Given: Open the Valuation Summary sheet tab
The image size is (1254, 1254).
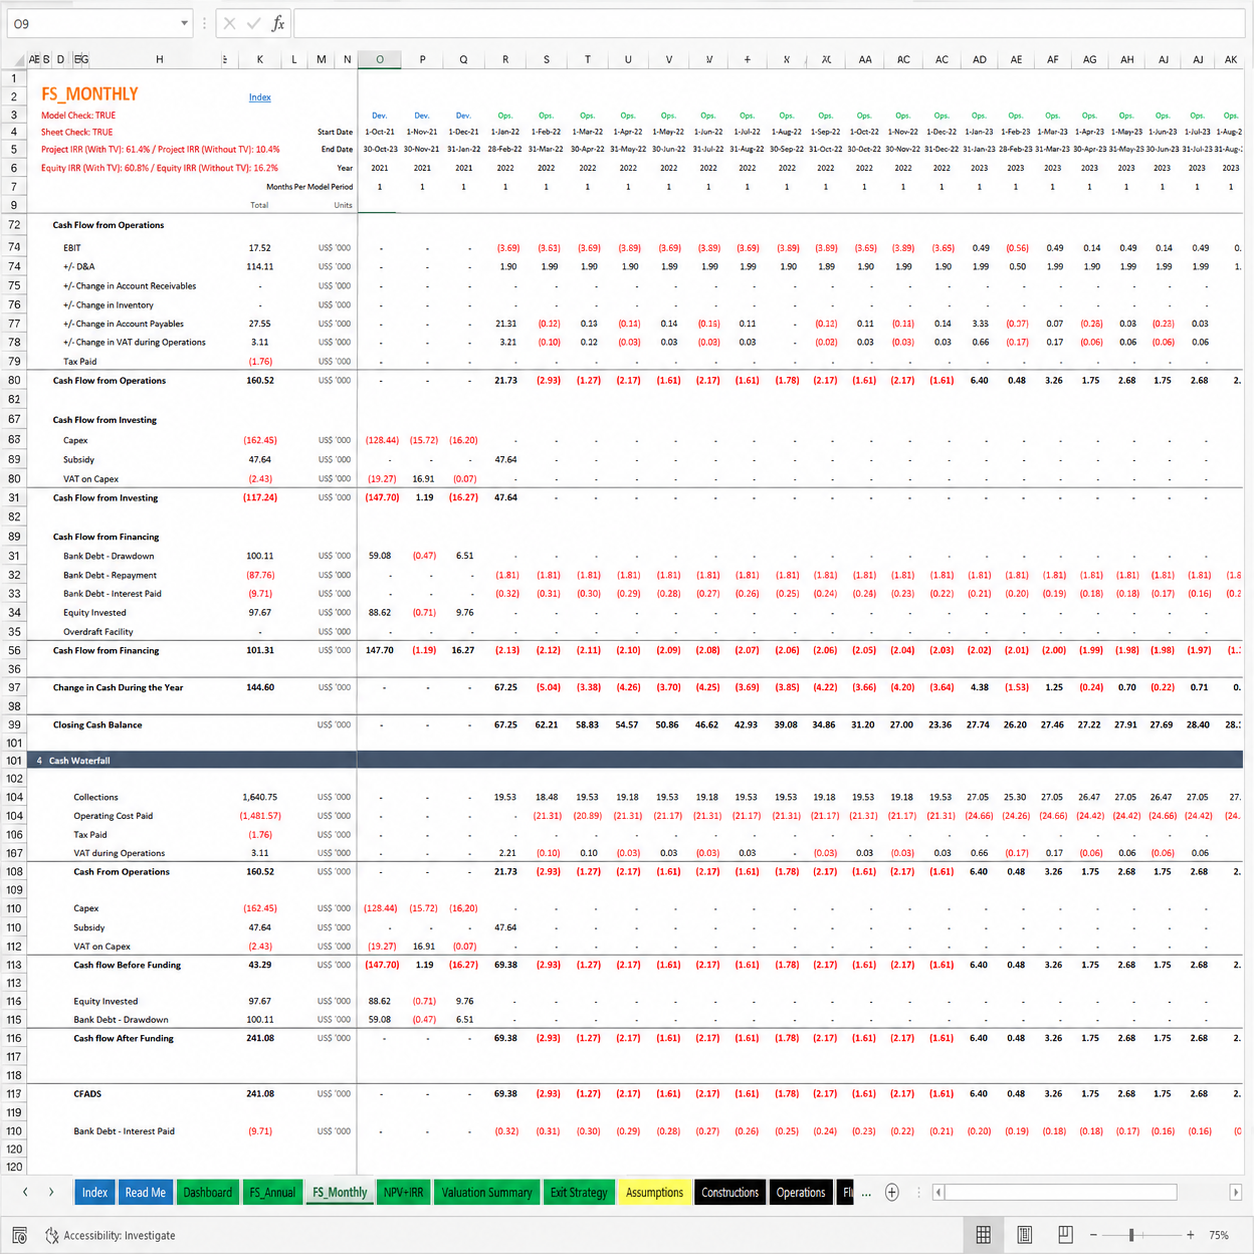Looking at the screenshot, I should pyautogui.click(x=487, y=1192).
